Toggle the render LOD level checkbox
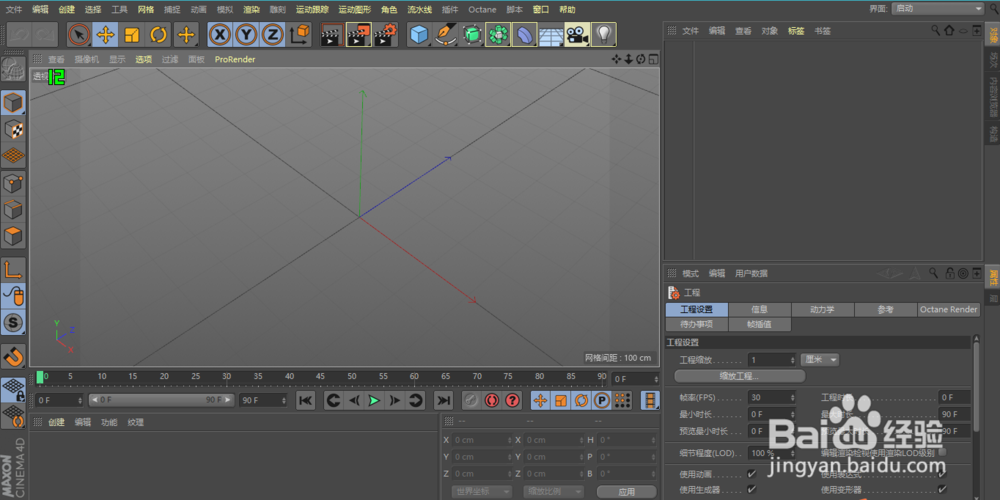The image size is (1000, 500). [942, 452]
